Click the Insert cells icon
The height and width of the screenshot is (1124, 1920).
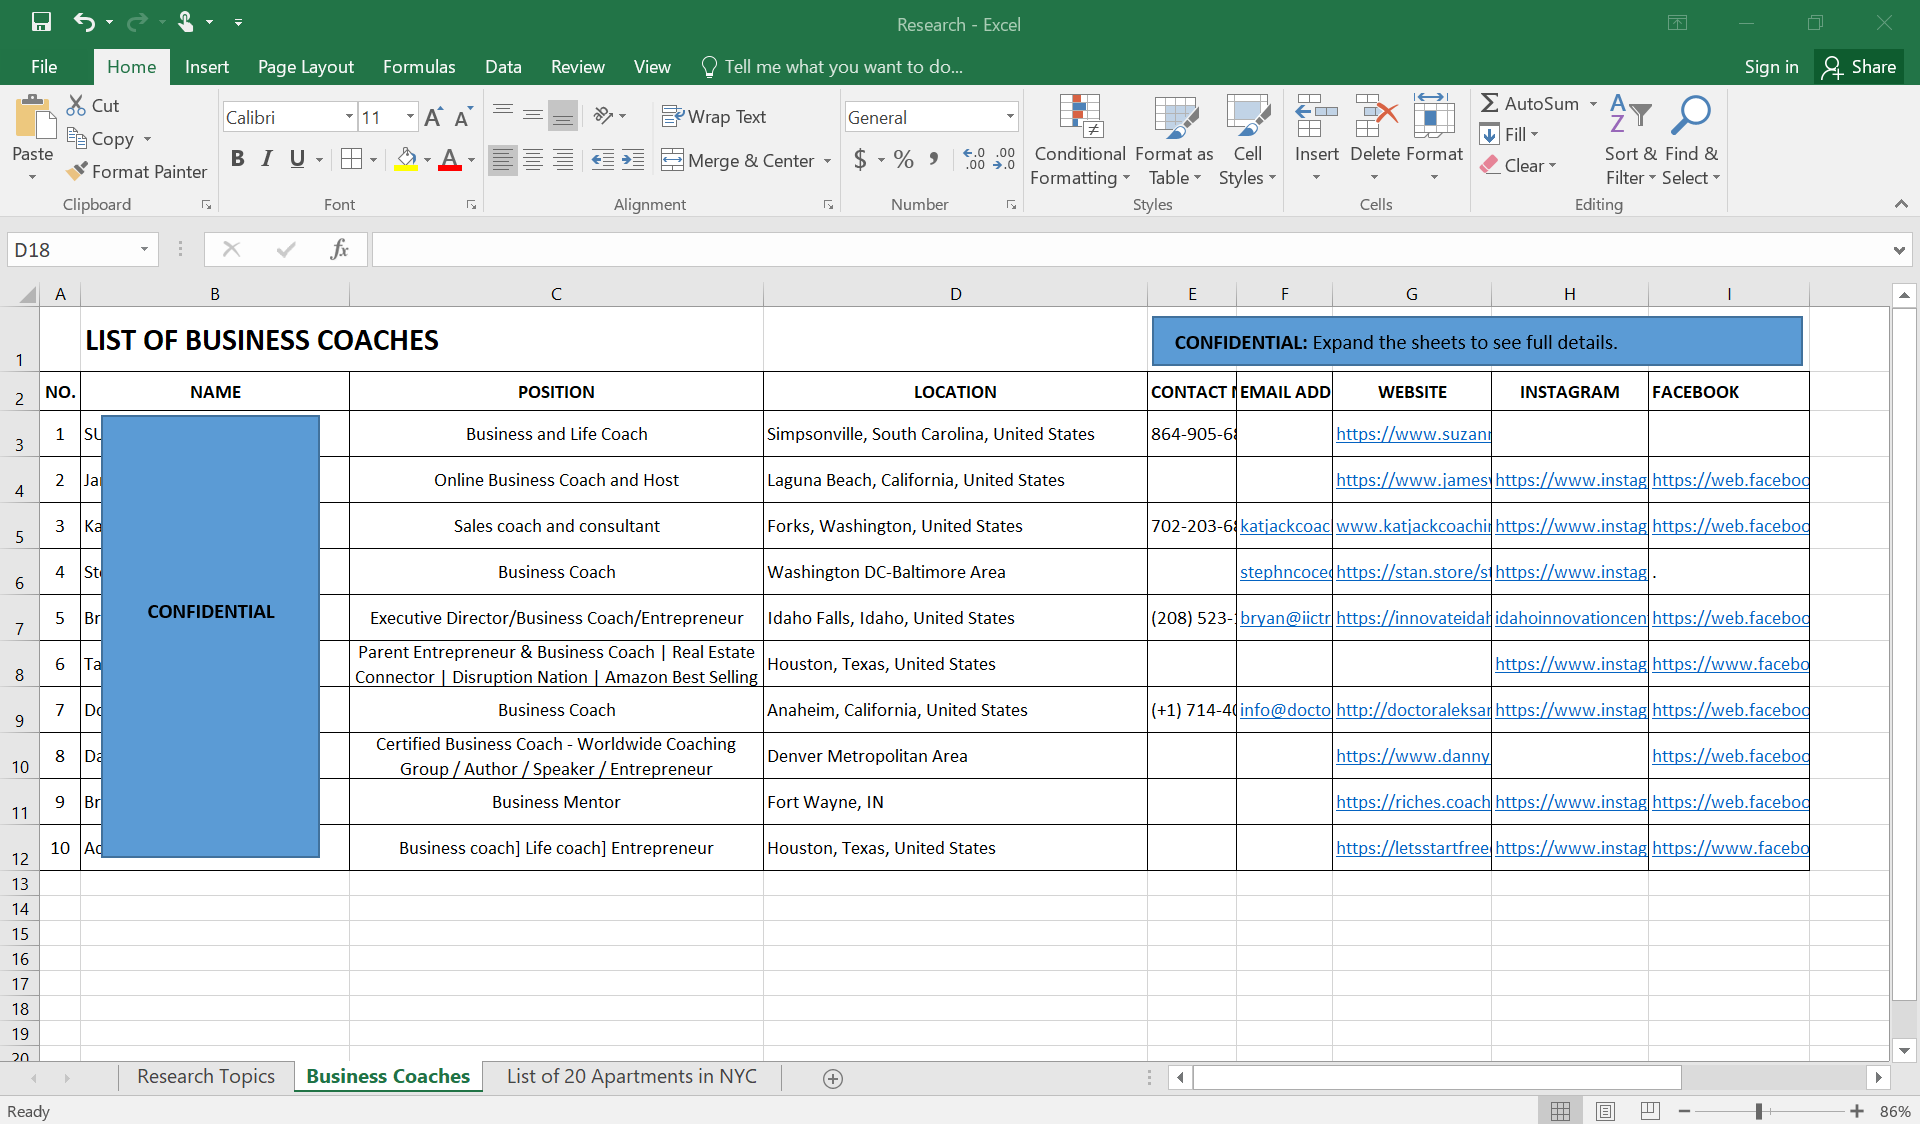tap(1316, 116)
